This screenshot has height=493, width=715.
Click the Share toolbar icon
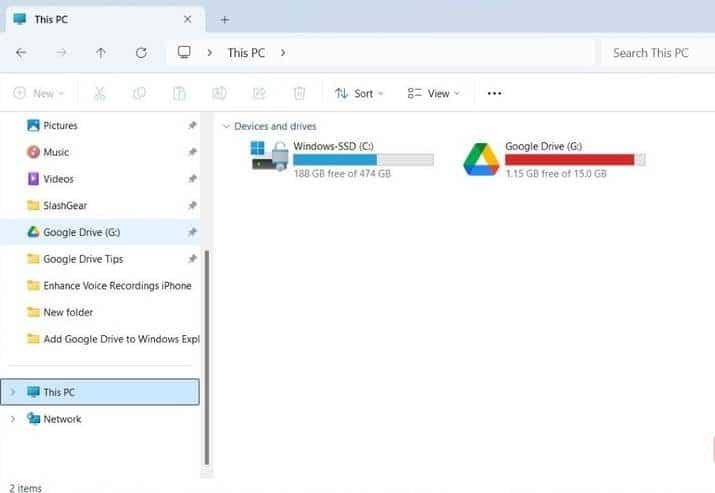[259, 93]
